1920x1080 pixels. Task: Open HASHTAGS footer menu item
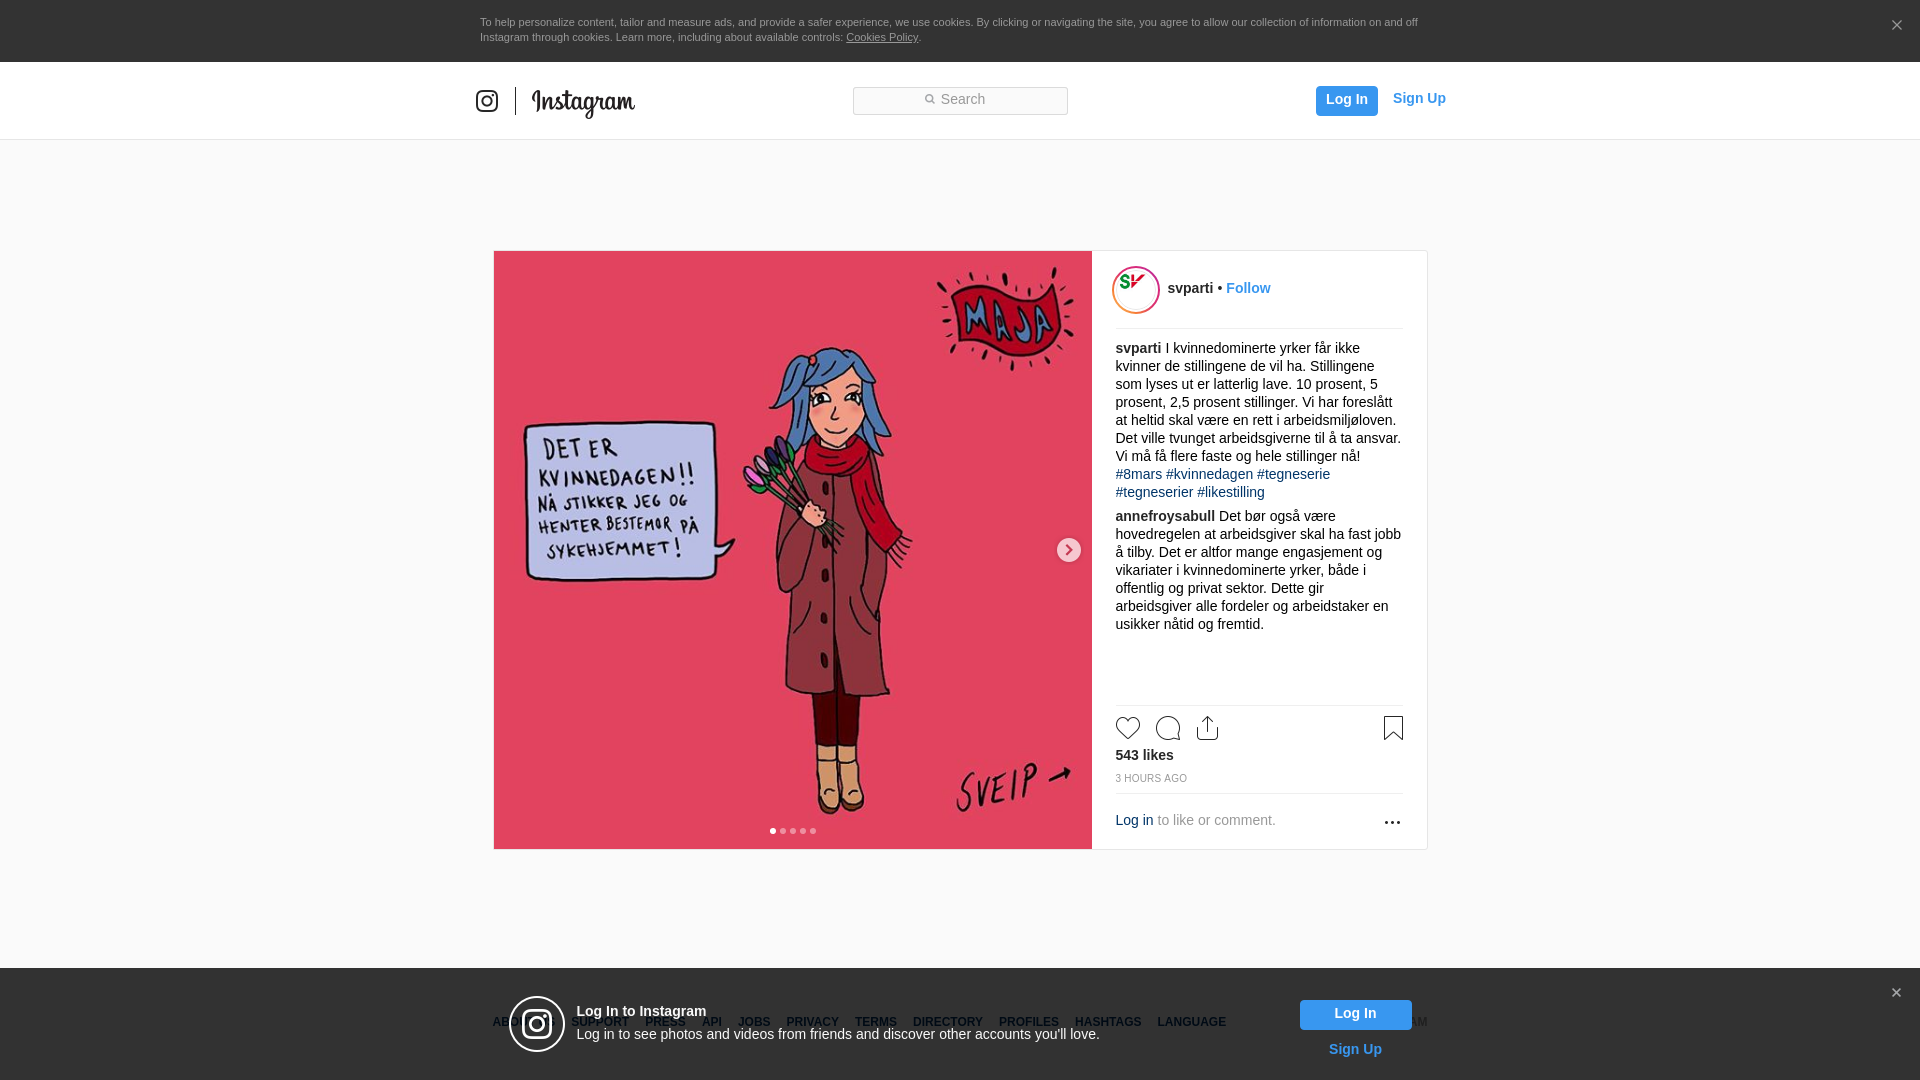click(1108, 1022)
